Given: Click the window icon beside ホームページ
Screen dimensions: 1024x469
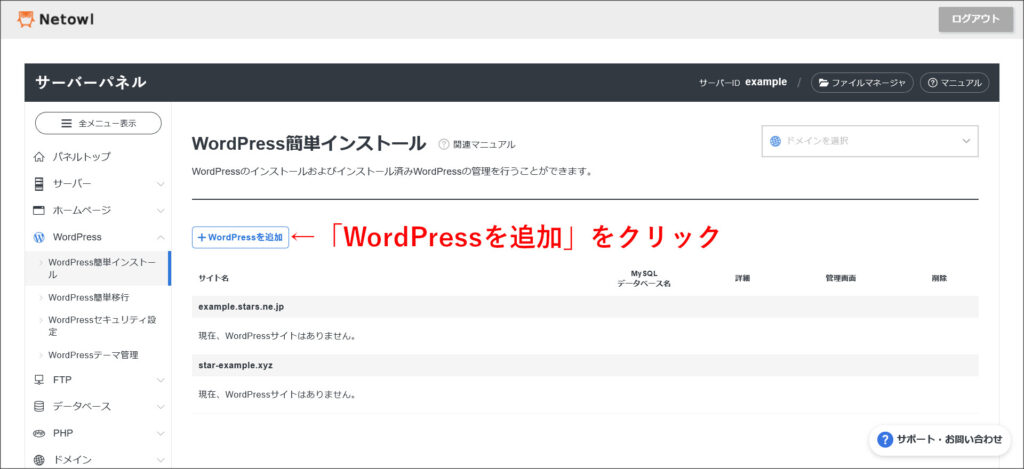Looking at the screenshot, I should click(x=39, y=210).
